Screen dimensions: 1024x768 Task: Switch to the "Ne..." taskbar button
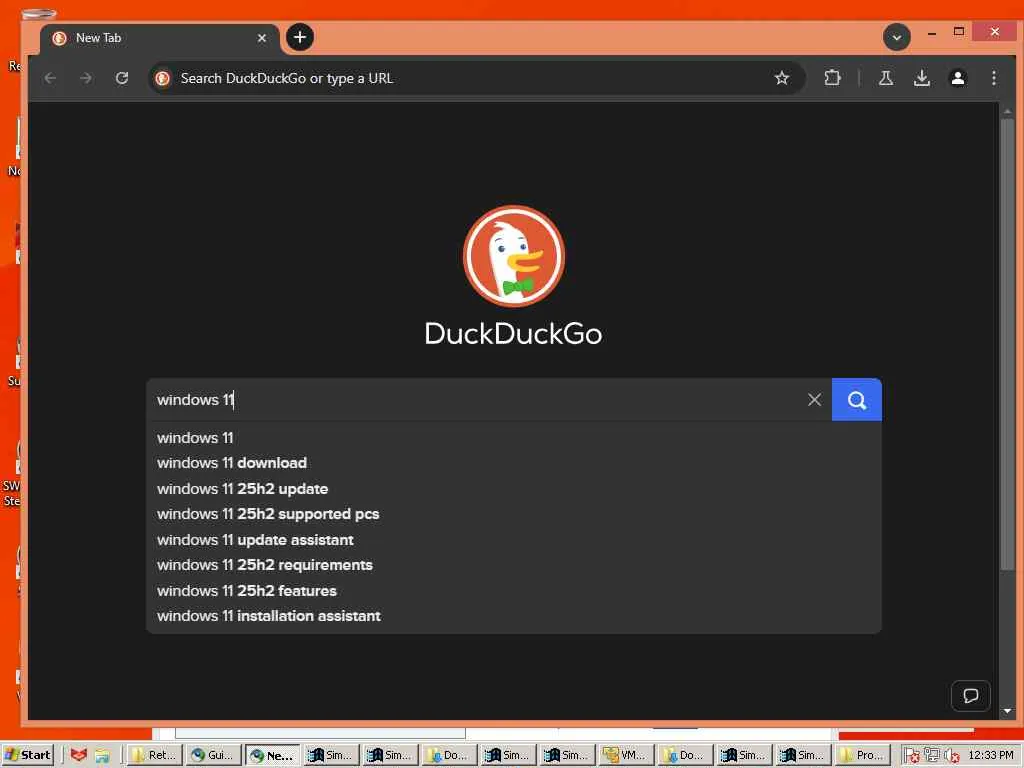pos(272,755)
